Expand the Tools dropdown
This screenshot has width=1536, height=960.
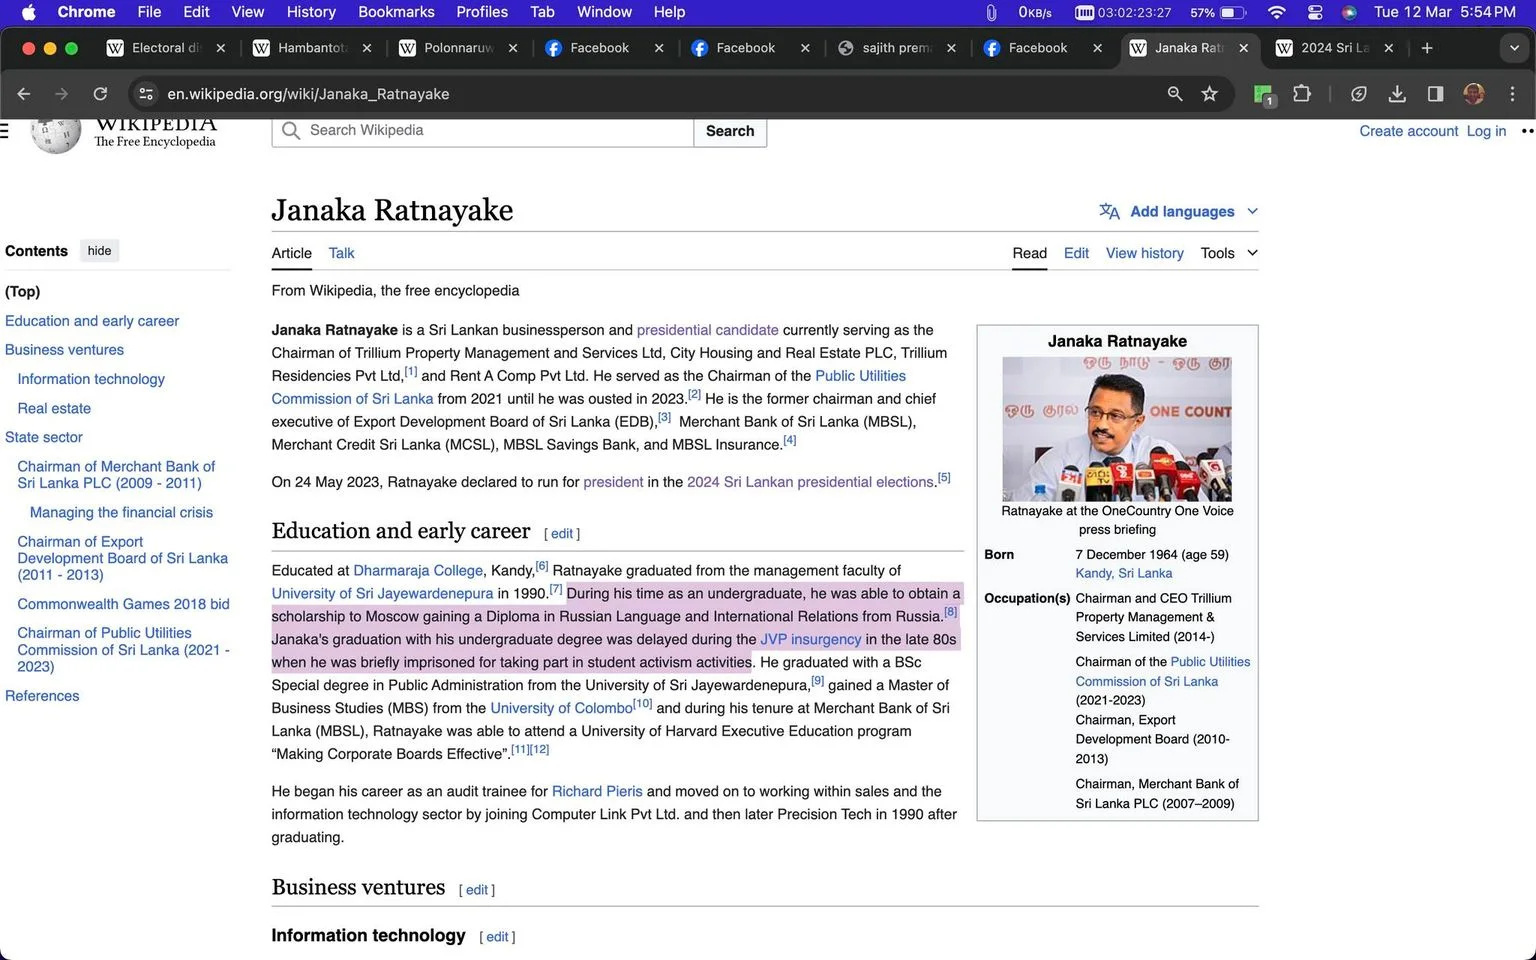click(x=1229, y=253)
